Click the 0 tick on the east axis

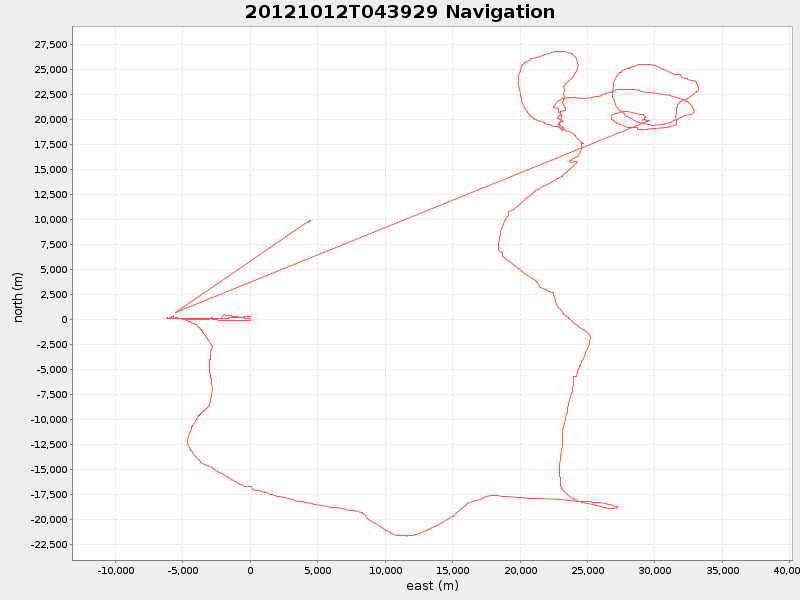pos(249,570)
